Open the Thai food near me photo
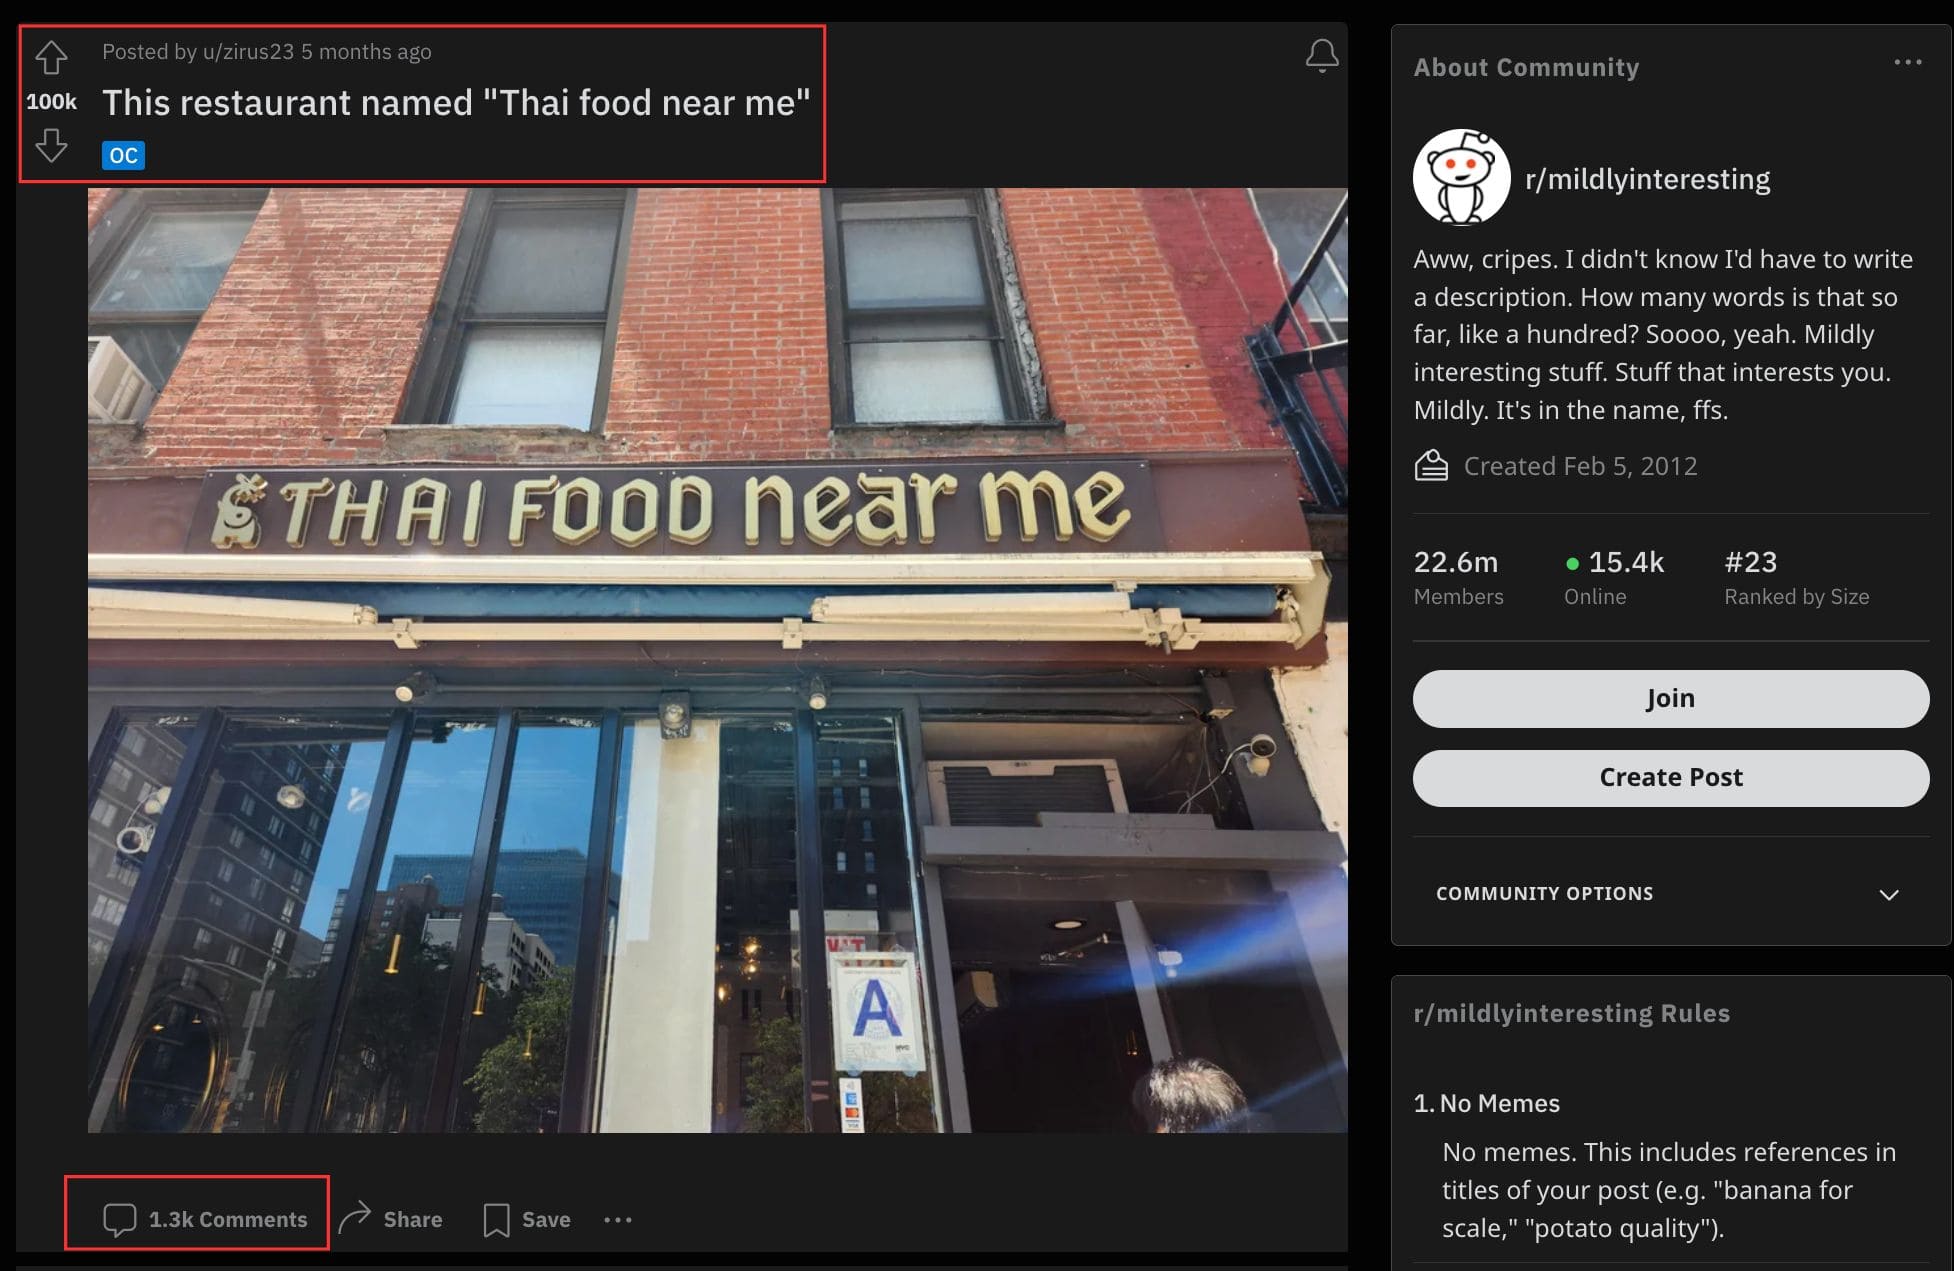Screen dimensions: 1954x1271 click(717, 660)
